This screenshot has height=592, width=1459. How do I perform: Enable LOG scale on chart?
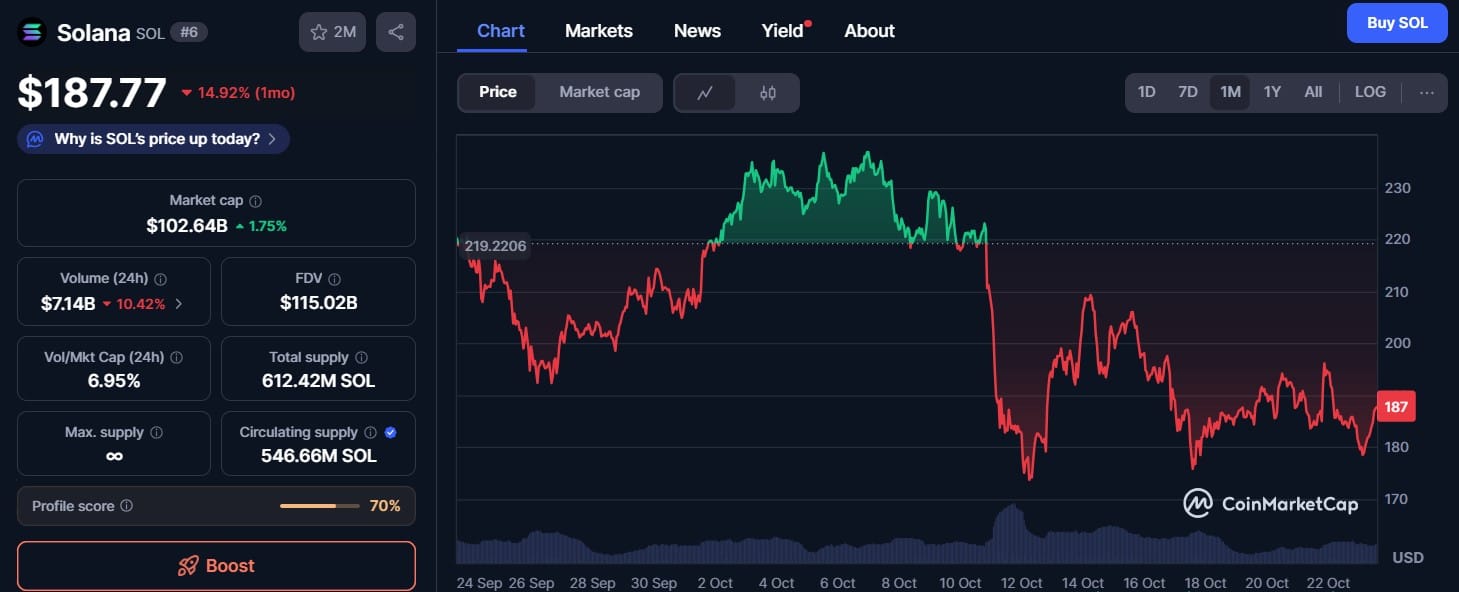(1370, 92)
